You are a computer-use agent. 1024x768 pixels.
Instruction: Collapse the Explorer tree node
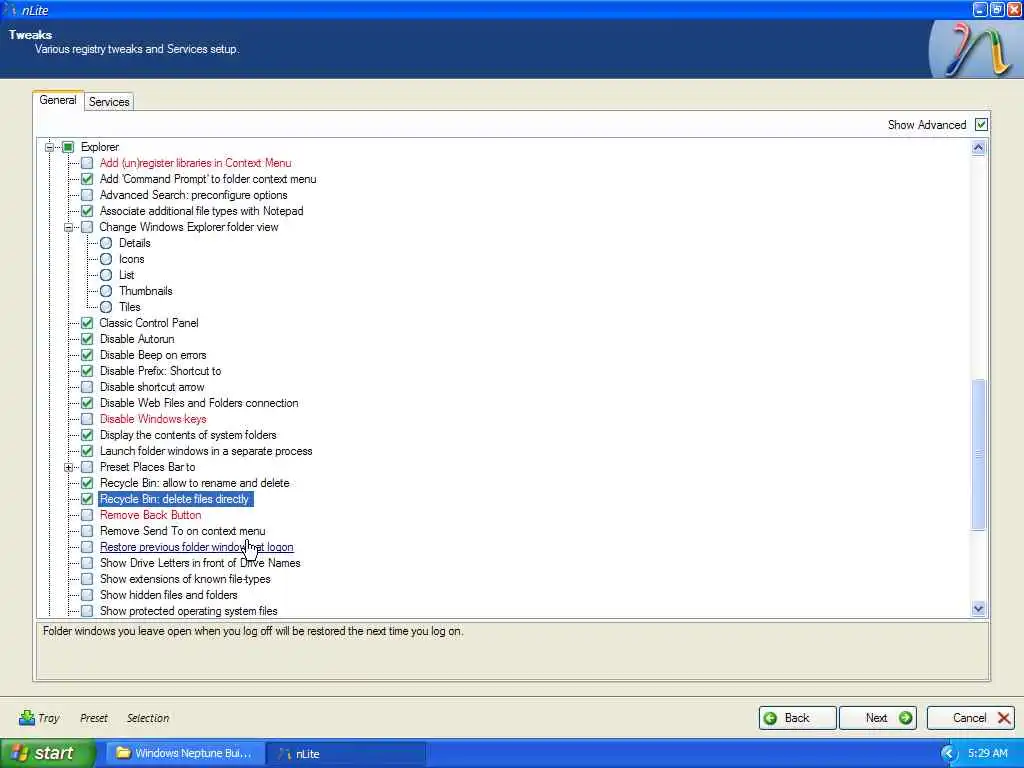(49, 148)
